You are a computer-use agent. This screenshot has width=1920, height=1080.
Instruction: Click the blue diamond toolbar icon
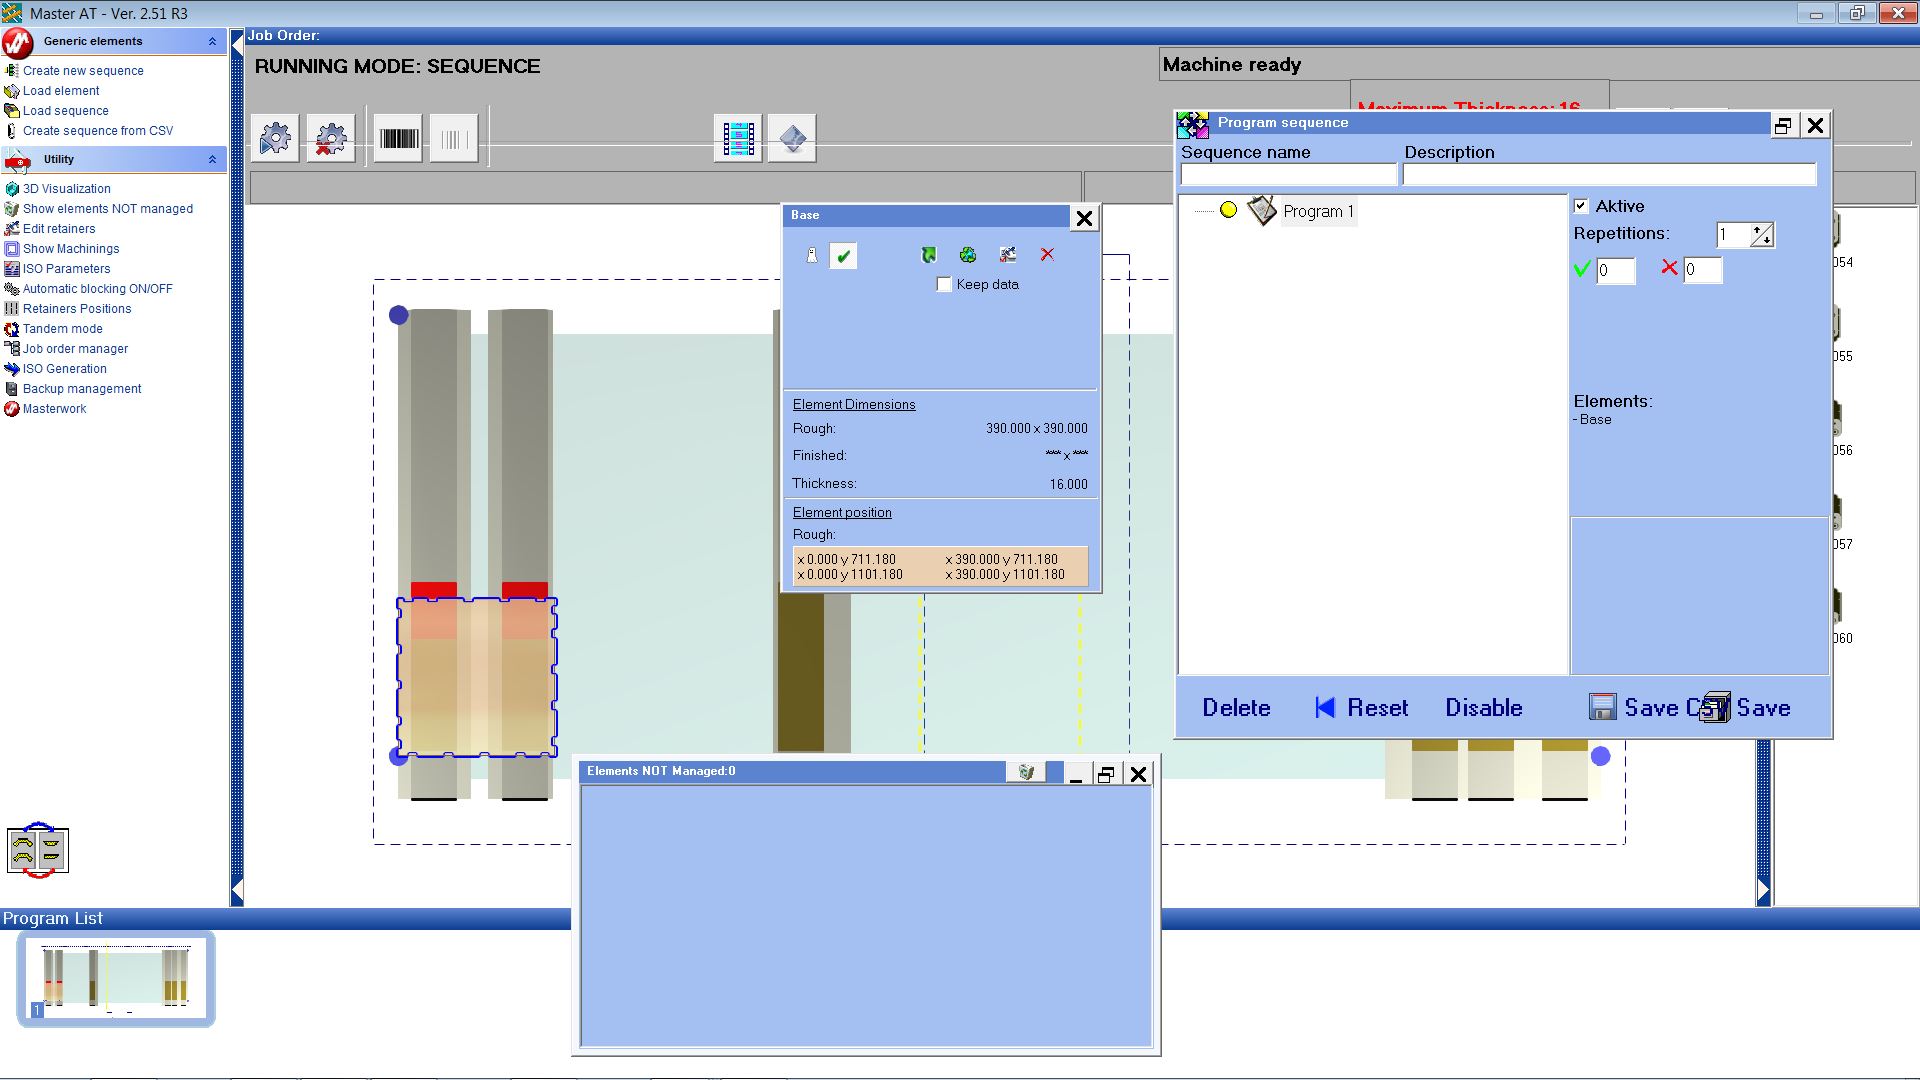(x=792, y=138)
